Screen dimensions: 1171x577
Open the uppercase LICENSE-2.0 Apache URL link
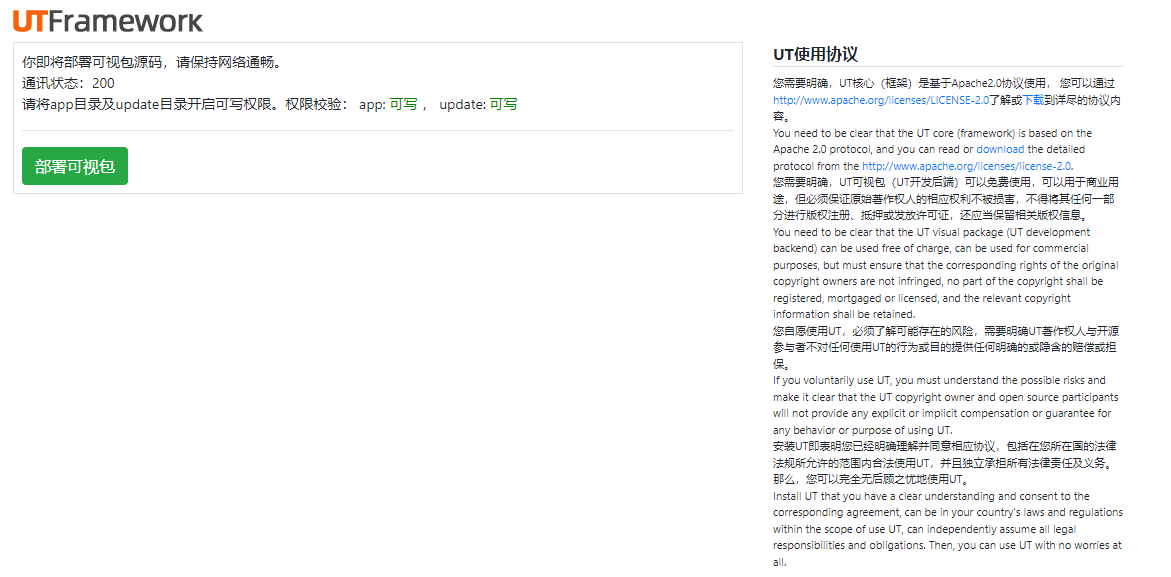[x=880, y=100]
